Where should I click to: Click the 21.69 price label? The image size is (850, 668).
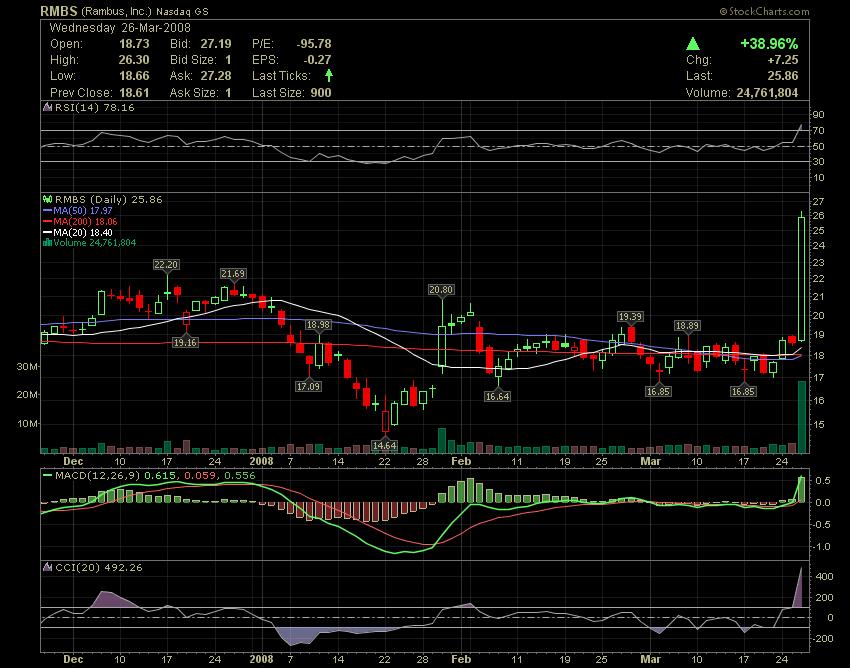pyautogui.click(x=233, y=274)
